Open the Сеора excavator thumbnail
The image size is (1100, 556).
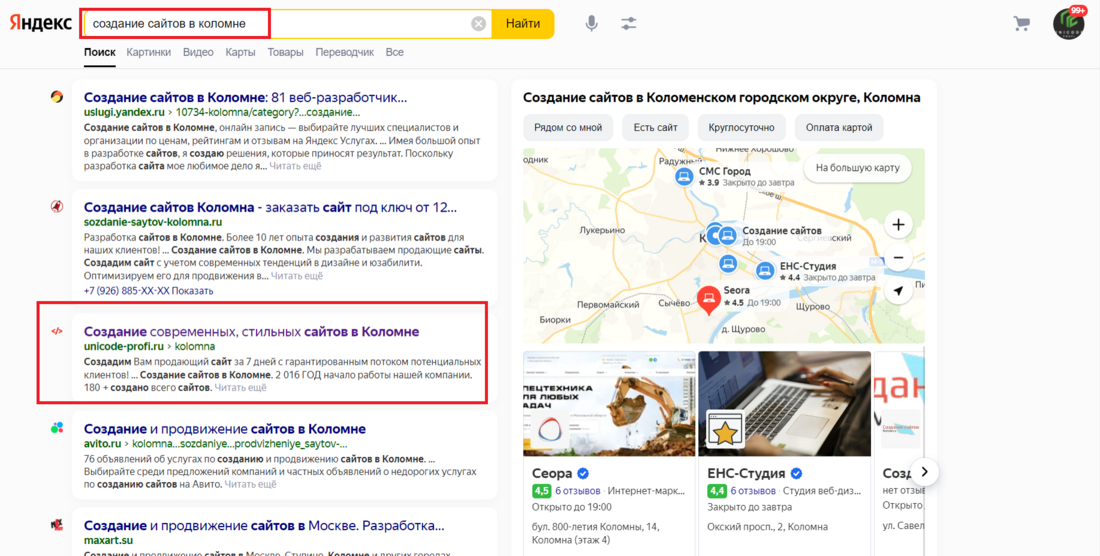[x=609, y=404]
